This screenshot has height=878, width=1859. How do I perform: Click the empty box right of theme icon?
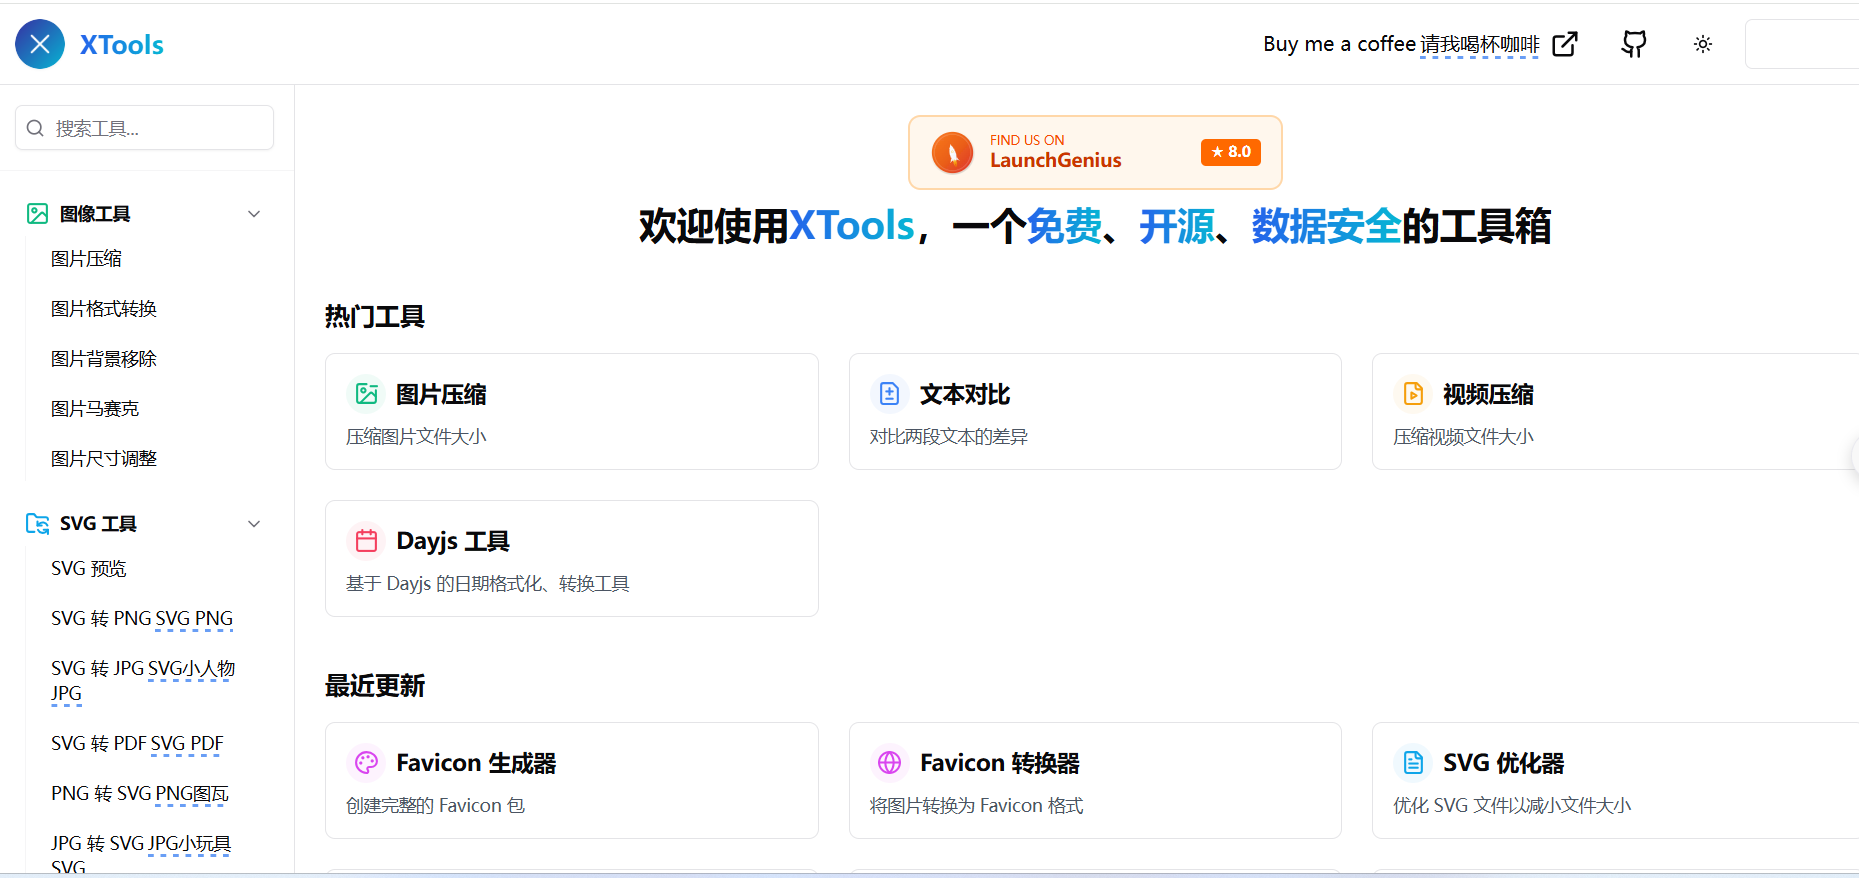coord(1802,44)
